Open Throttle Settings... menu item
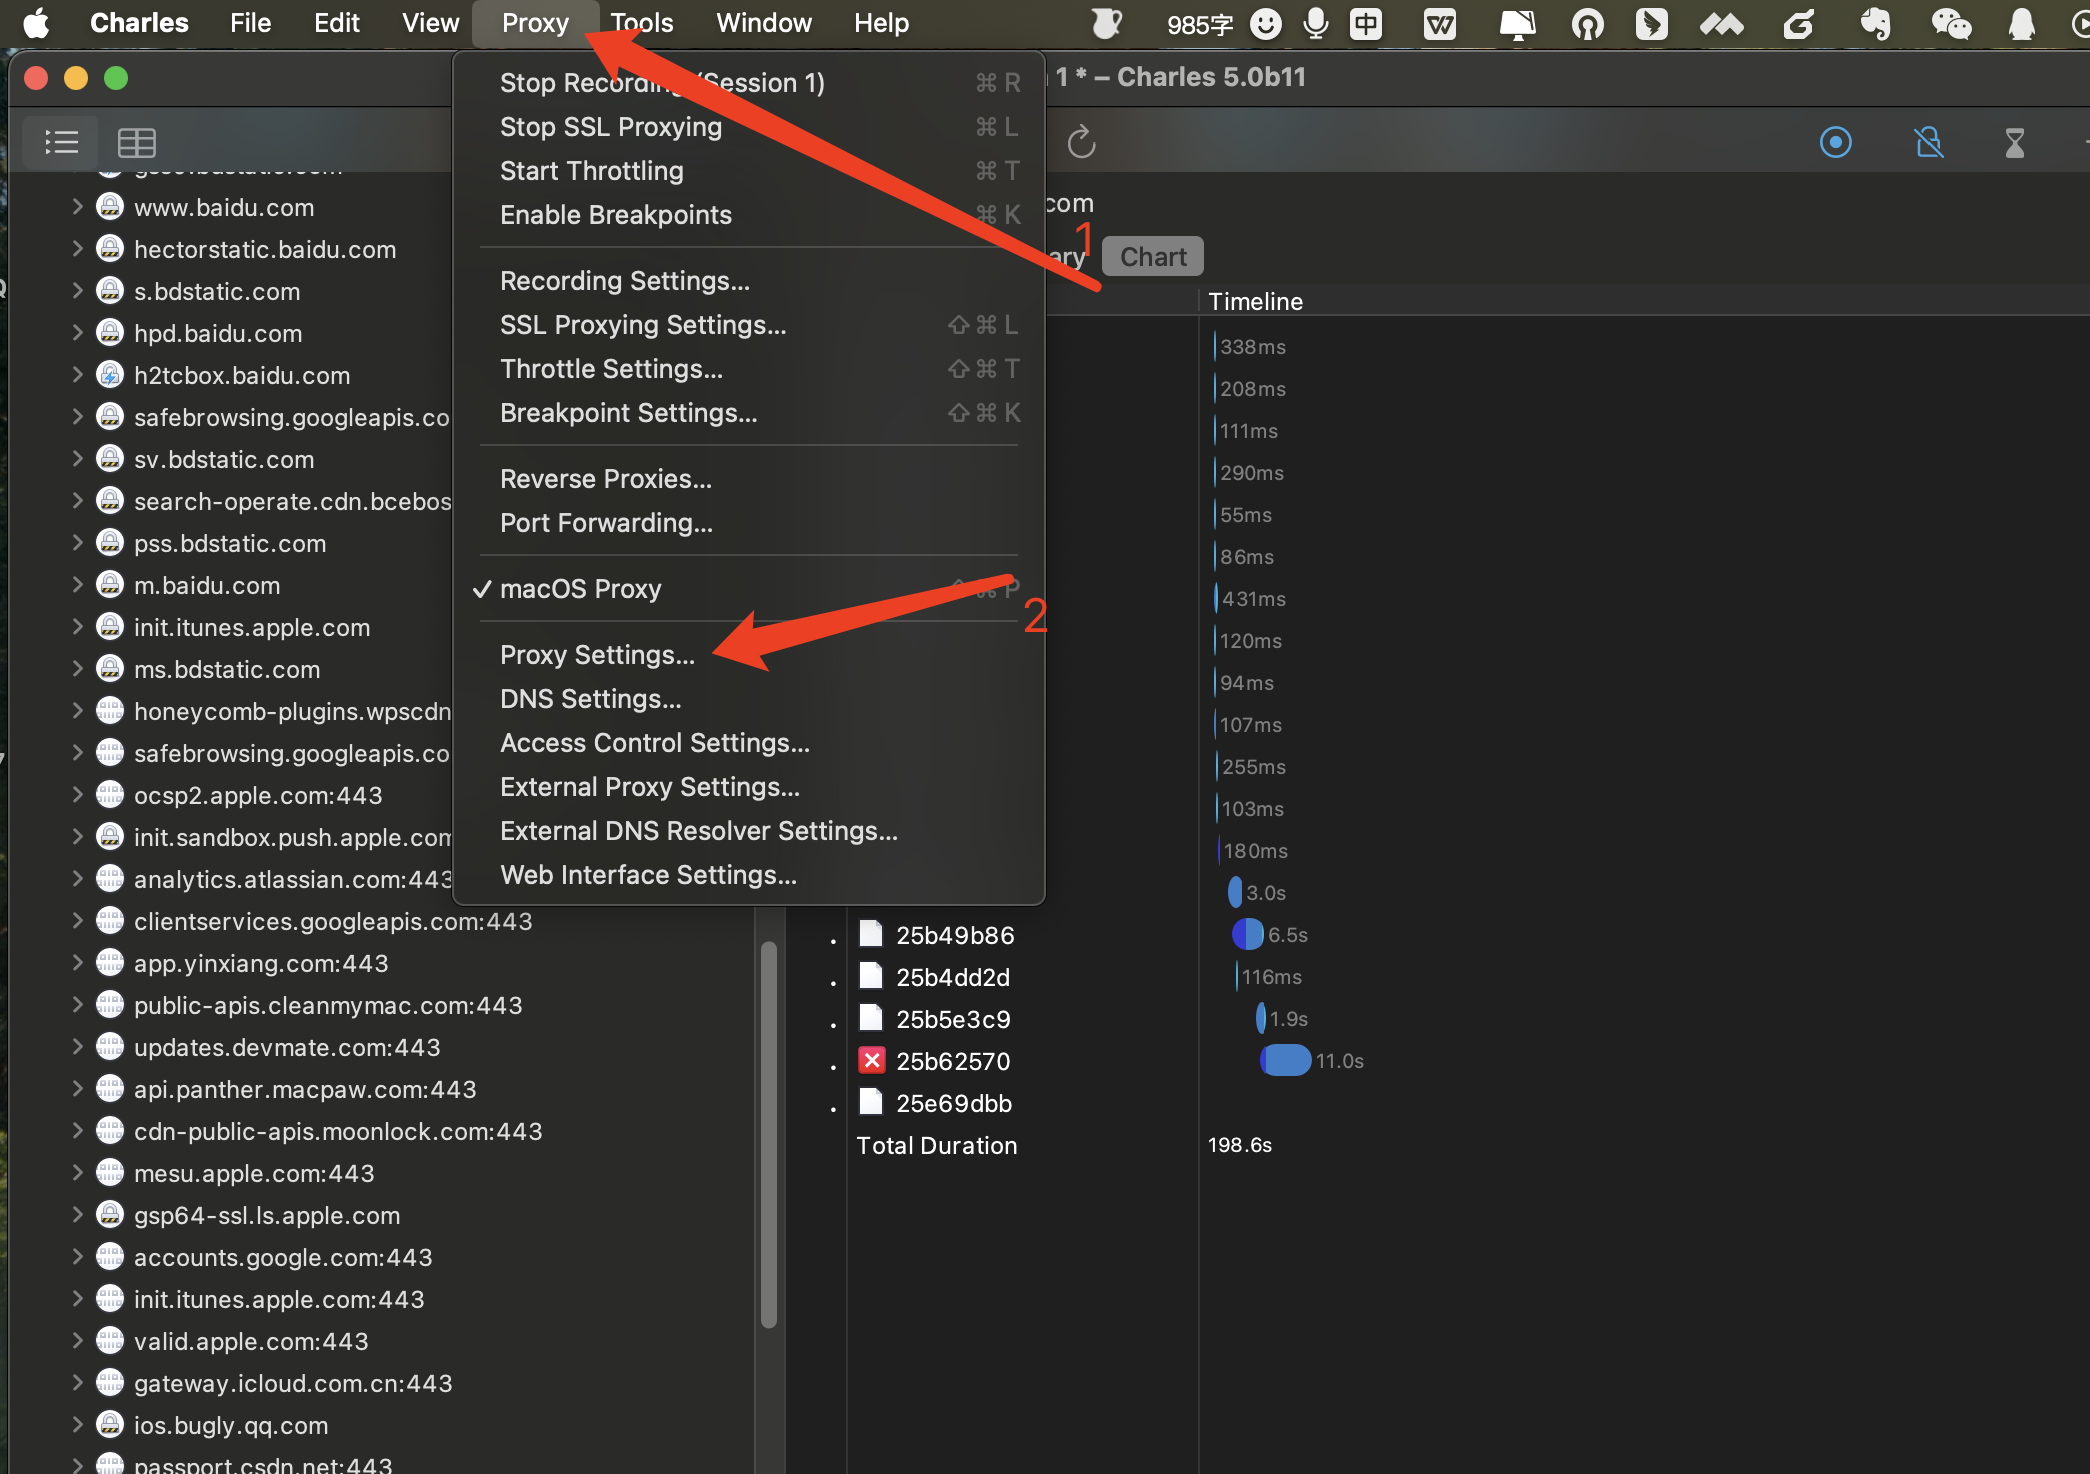Screen dimensions: 2090x1474 click(748, 369)
